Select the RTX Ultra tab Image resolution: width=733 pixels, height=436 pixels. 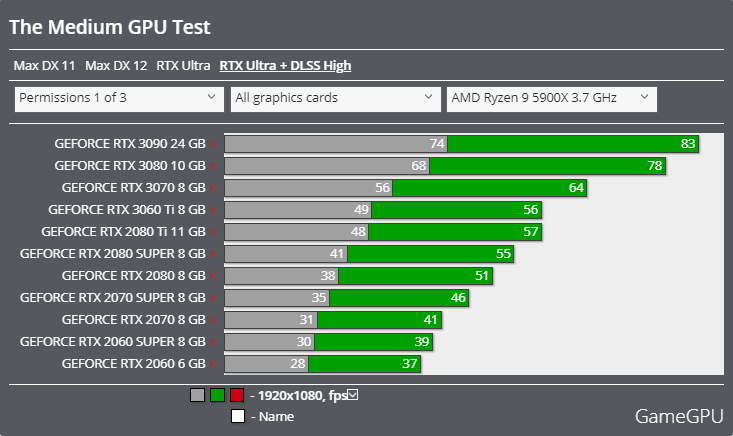(x=183, y=65)
